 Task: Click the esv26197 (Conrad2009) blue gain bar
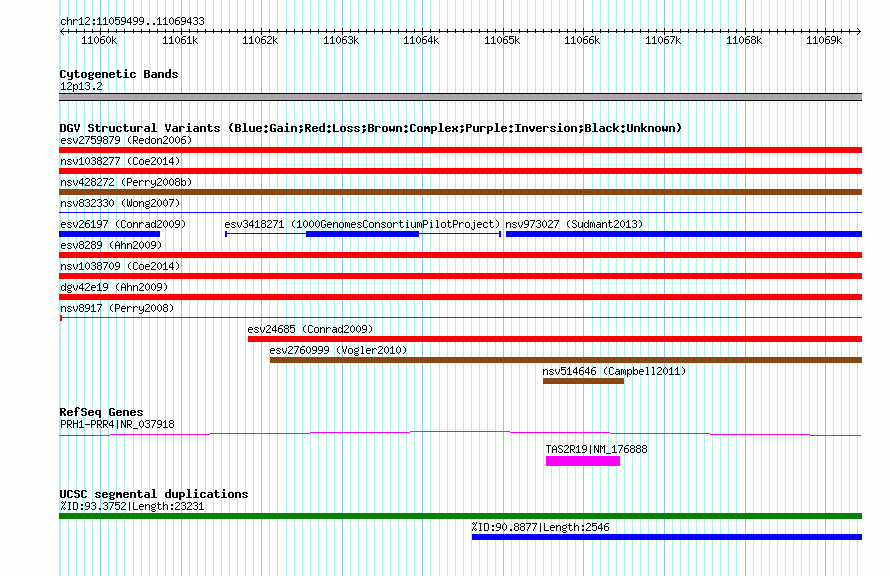[110, 234]
